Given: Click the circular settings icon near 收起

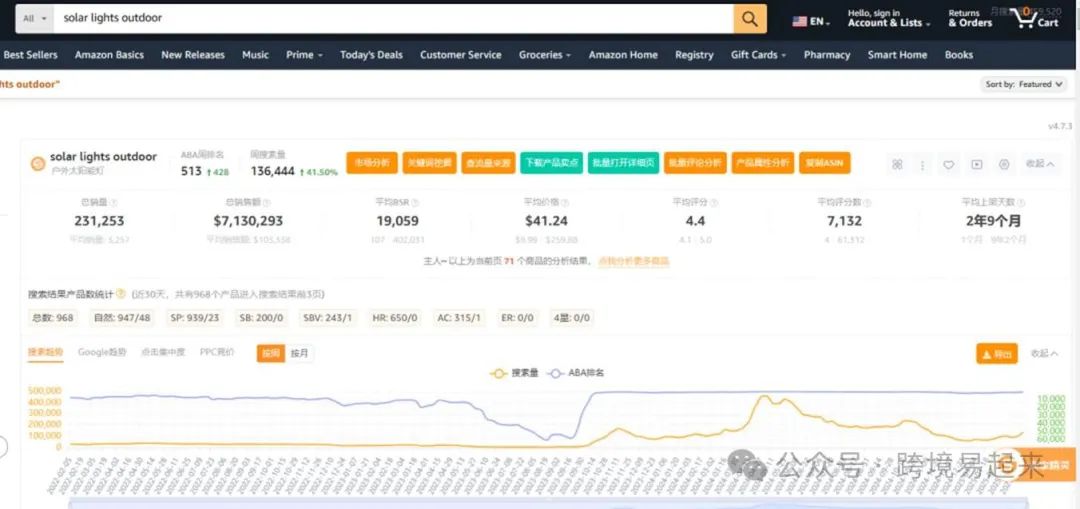Looking at the screenshot, I should click(x=1004, y=164).
